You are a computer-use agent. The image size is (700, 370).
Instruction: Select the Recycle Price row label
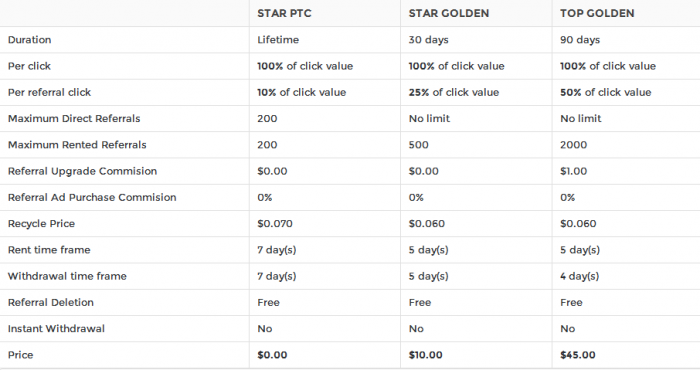(x=41, y=224)
